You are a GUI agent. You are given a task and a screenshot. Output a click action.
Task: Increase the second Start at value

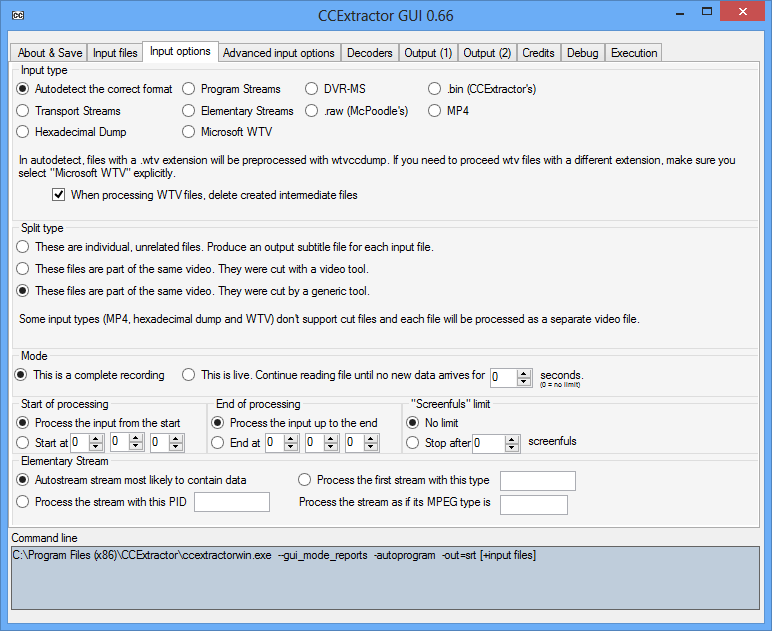[136, 438]
